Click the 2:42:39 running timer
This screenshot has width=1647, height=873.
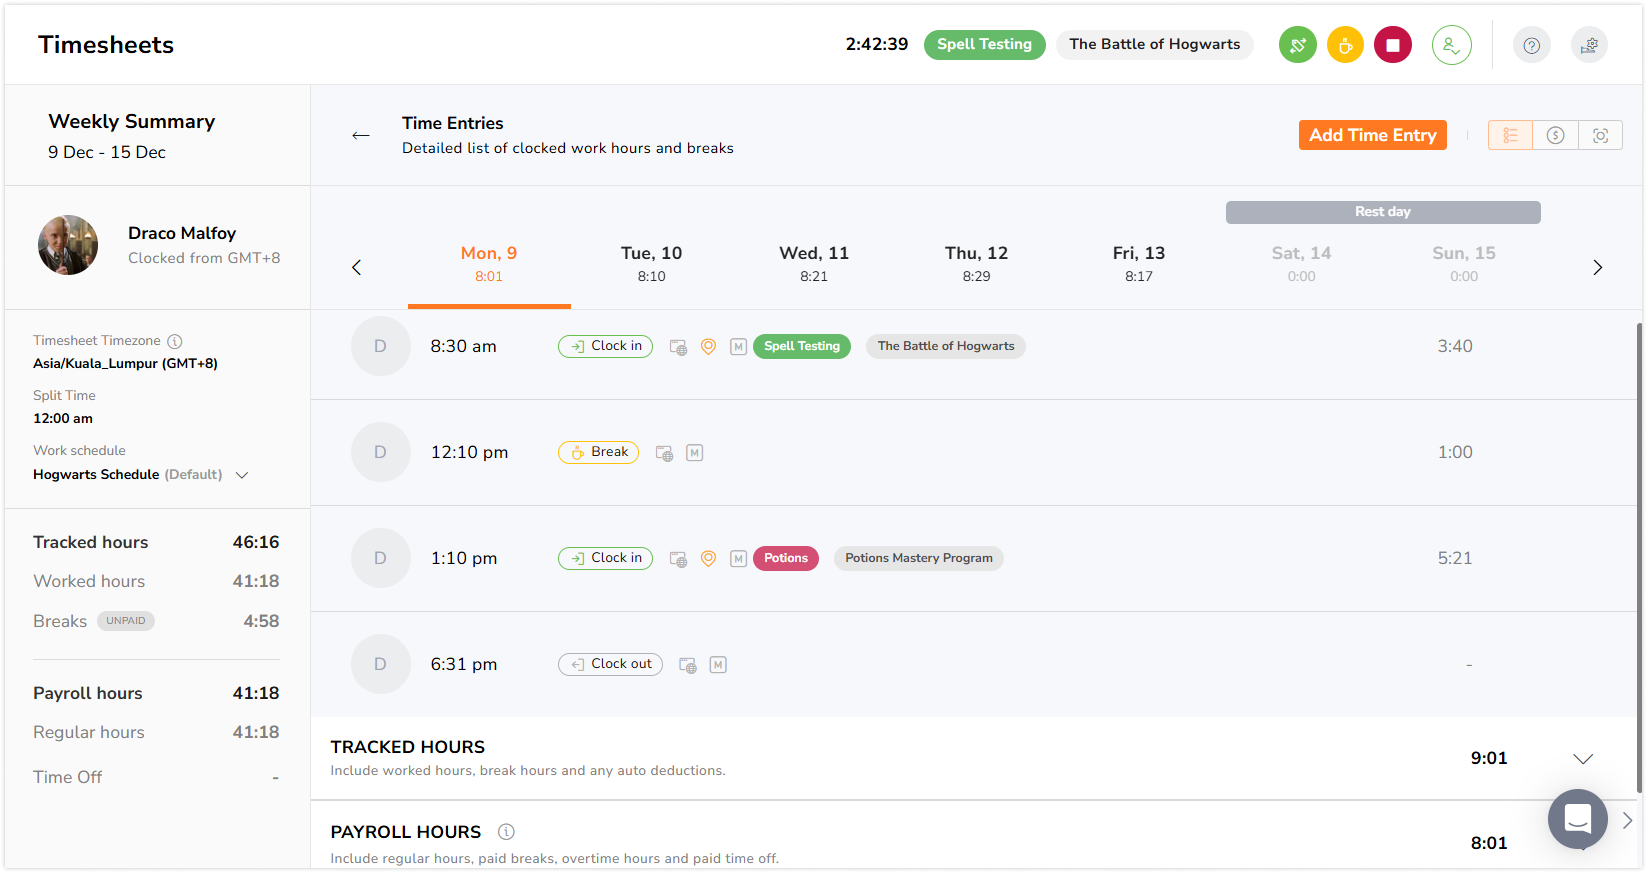pyautogui.click(x=877, y=44)
